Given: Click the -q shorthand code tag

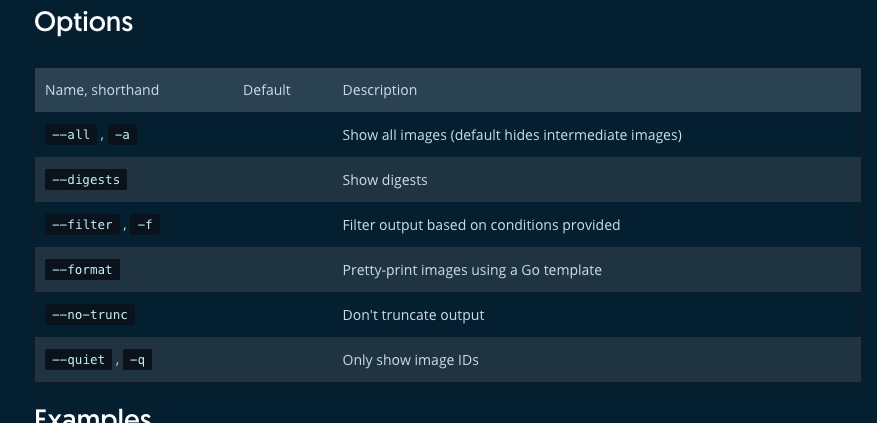Looking at the screenshot, I should [x=137, y=360].
